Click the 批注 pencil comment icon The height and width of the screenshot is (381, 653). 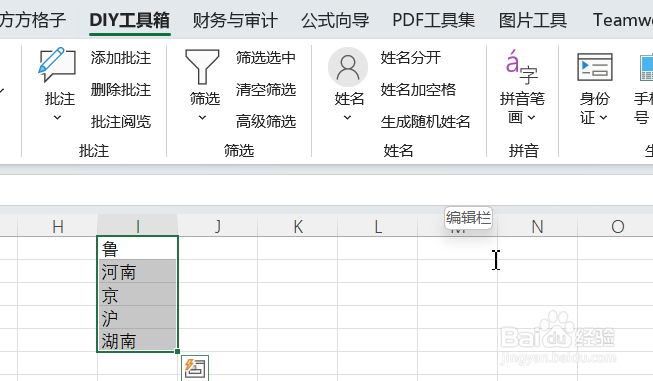point(57,65)
